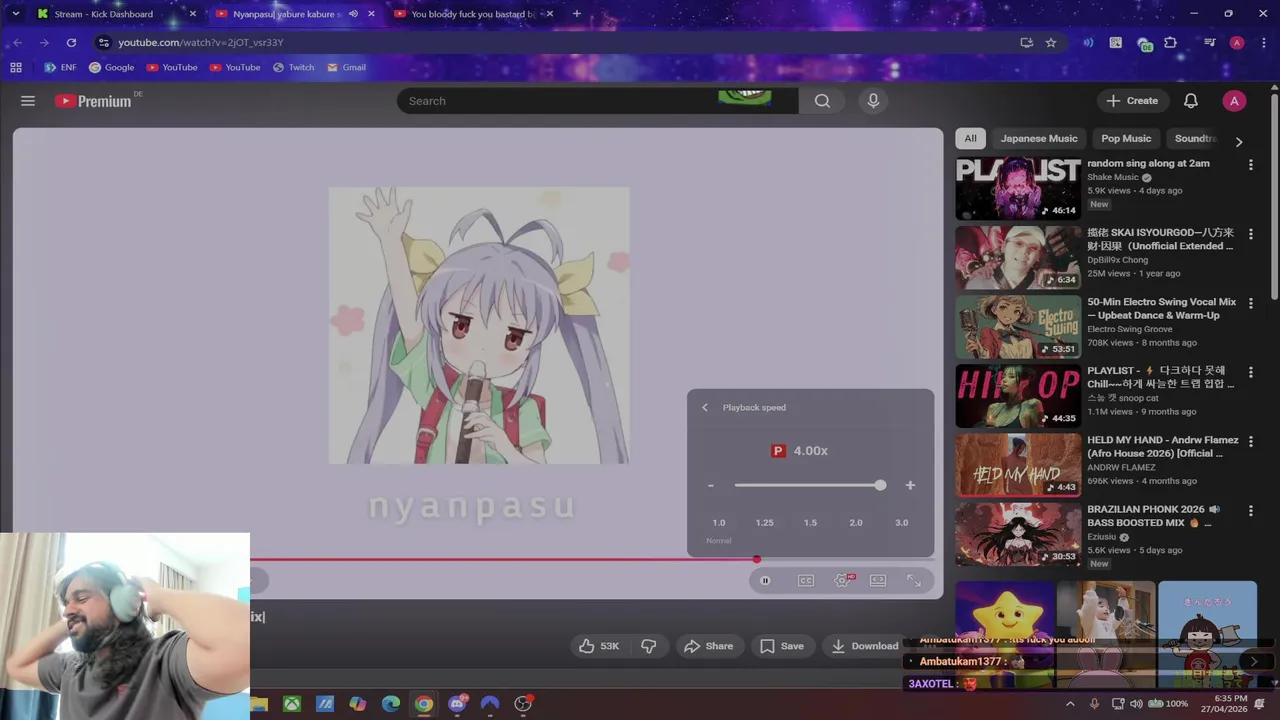Download the video
The height and width of the screenshot is (720, 1280).
pos(864,646)
